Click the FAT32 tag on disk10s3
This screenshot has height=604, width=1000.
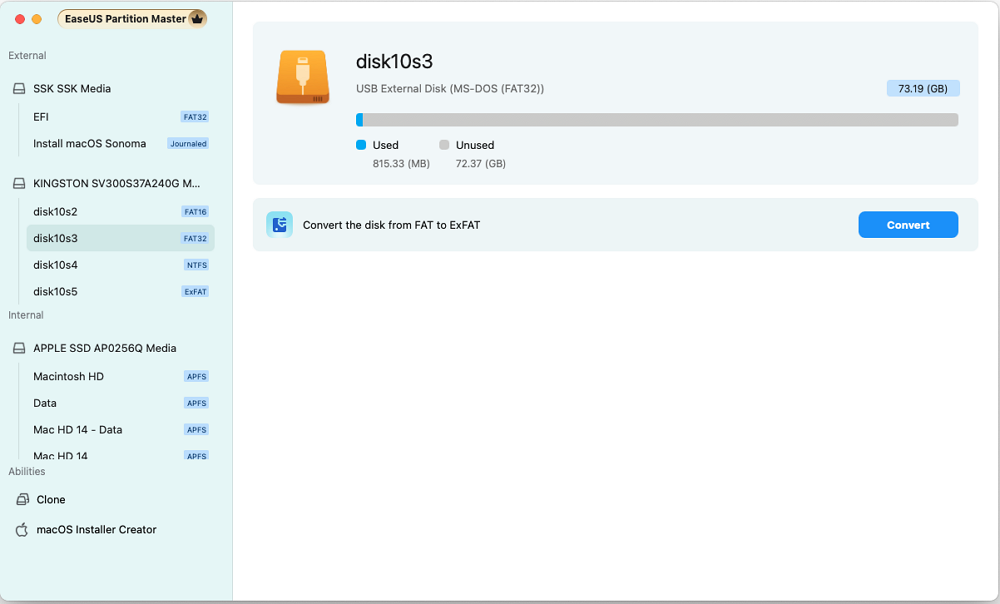(195, 239)
